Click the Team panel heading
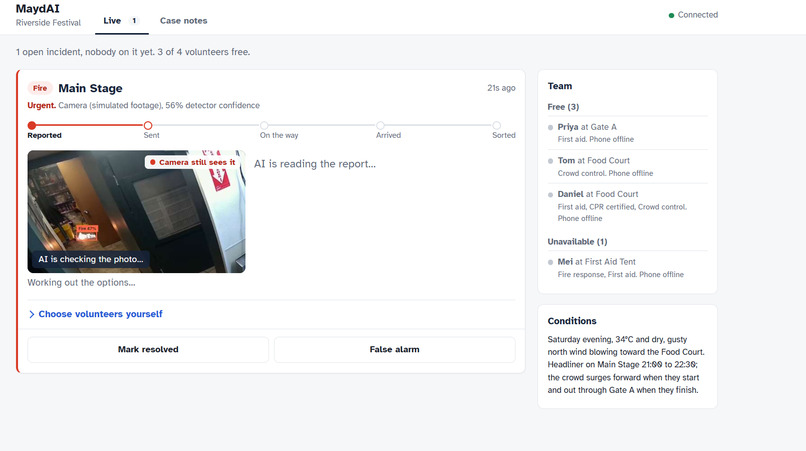 coord(560,86)
